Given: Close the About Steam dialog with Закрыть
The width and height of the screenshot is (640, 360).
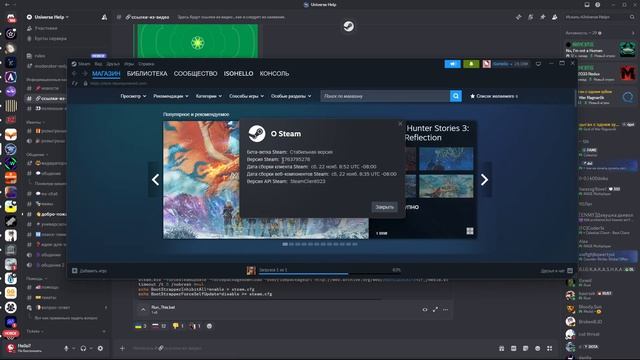Looking at the screenshot, I should pos(384,207).
